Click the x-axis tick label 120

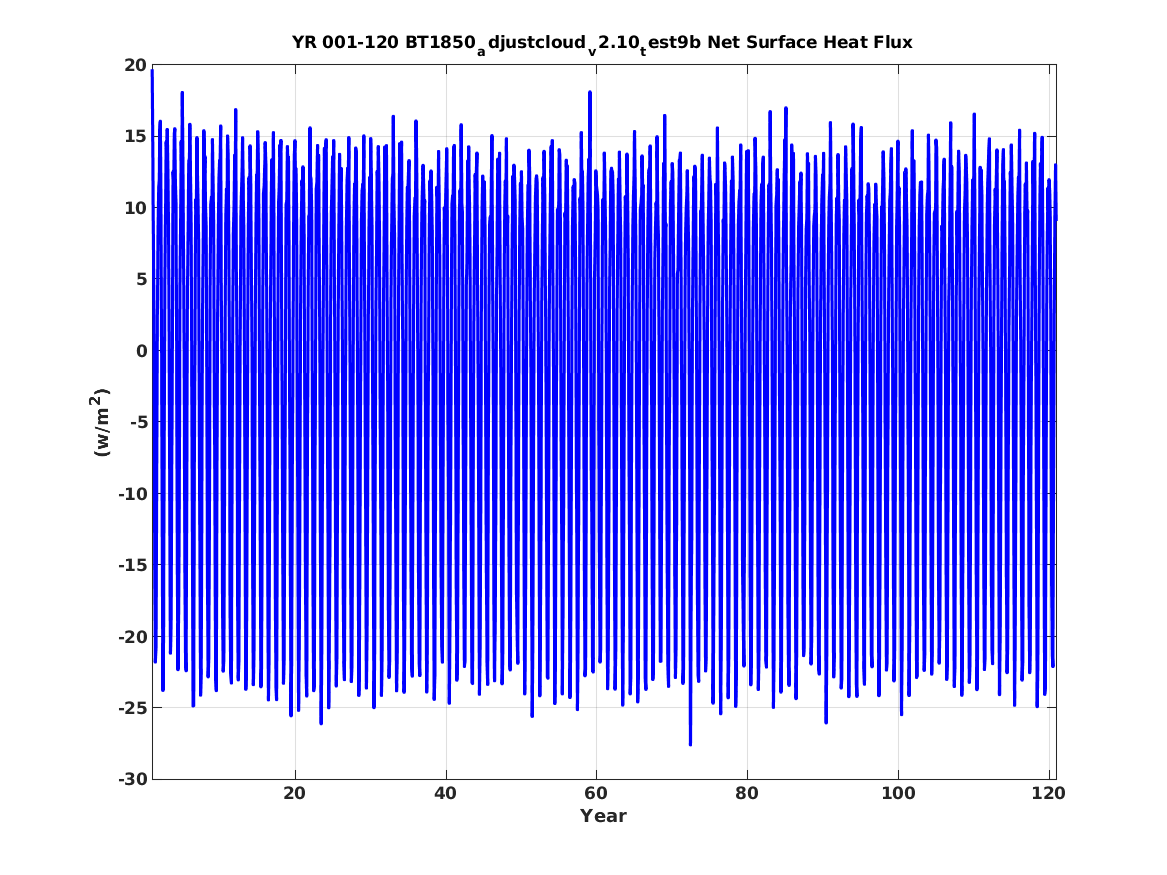point(1049,794)
